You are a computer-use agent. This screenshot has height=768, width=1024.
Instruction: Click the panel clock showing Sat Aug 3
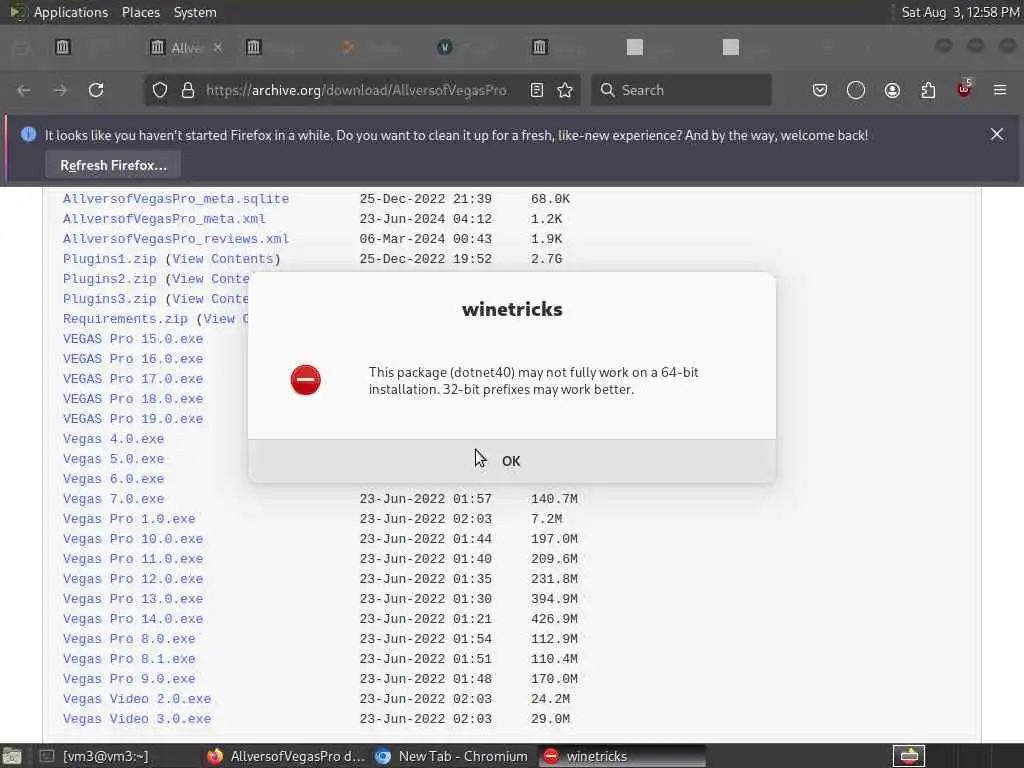960,12
